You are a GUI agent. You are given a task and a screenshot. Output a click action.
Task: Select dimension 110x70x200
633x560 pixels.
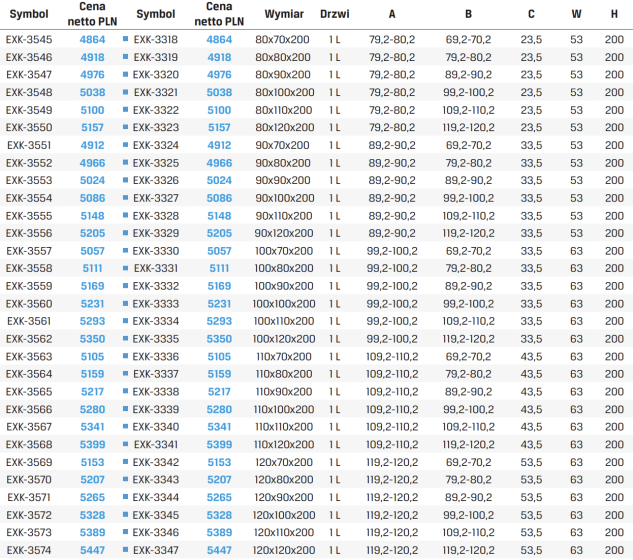(284, 357)
